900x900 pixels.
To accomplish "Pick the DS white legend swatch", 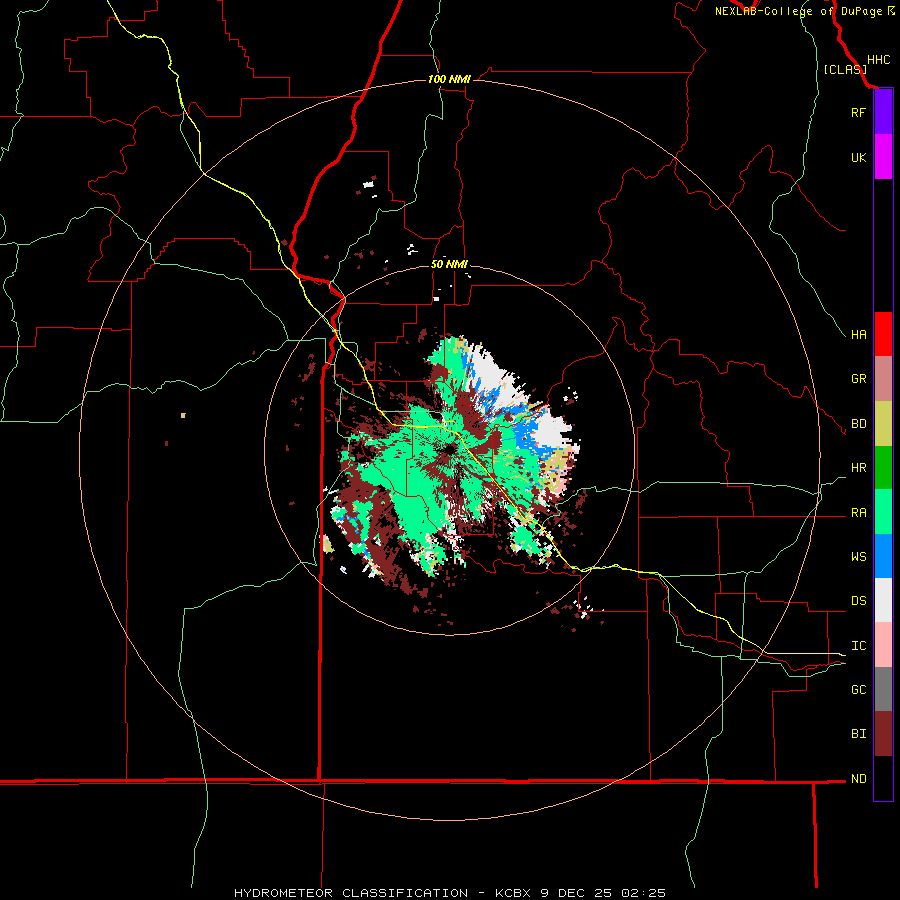I will click(x=883, y=600).
